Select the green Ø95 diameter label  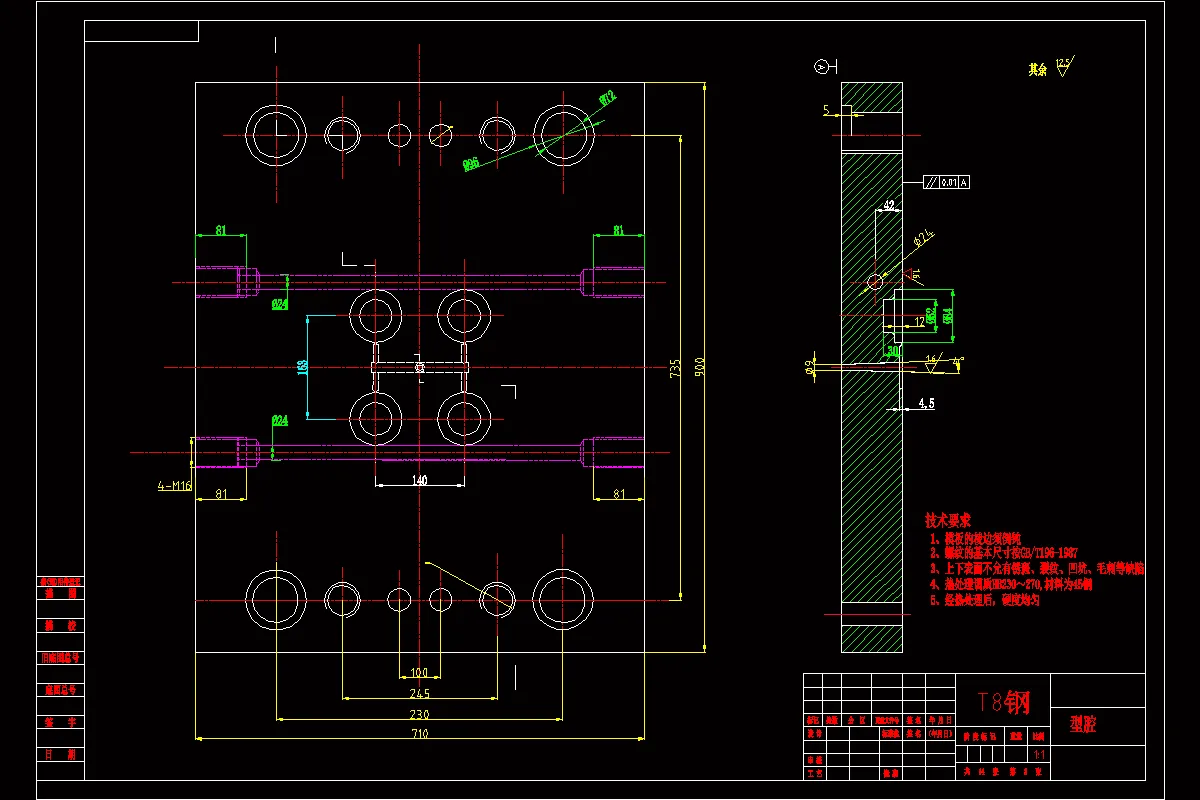tap(470, 163)
